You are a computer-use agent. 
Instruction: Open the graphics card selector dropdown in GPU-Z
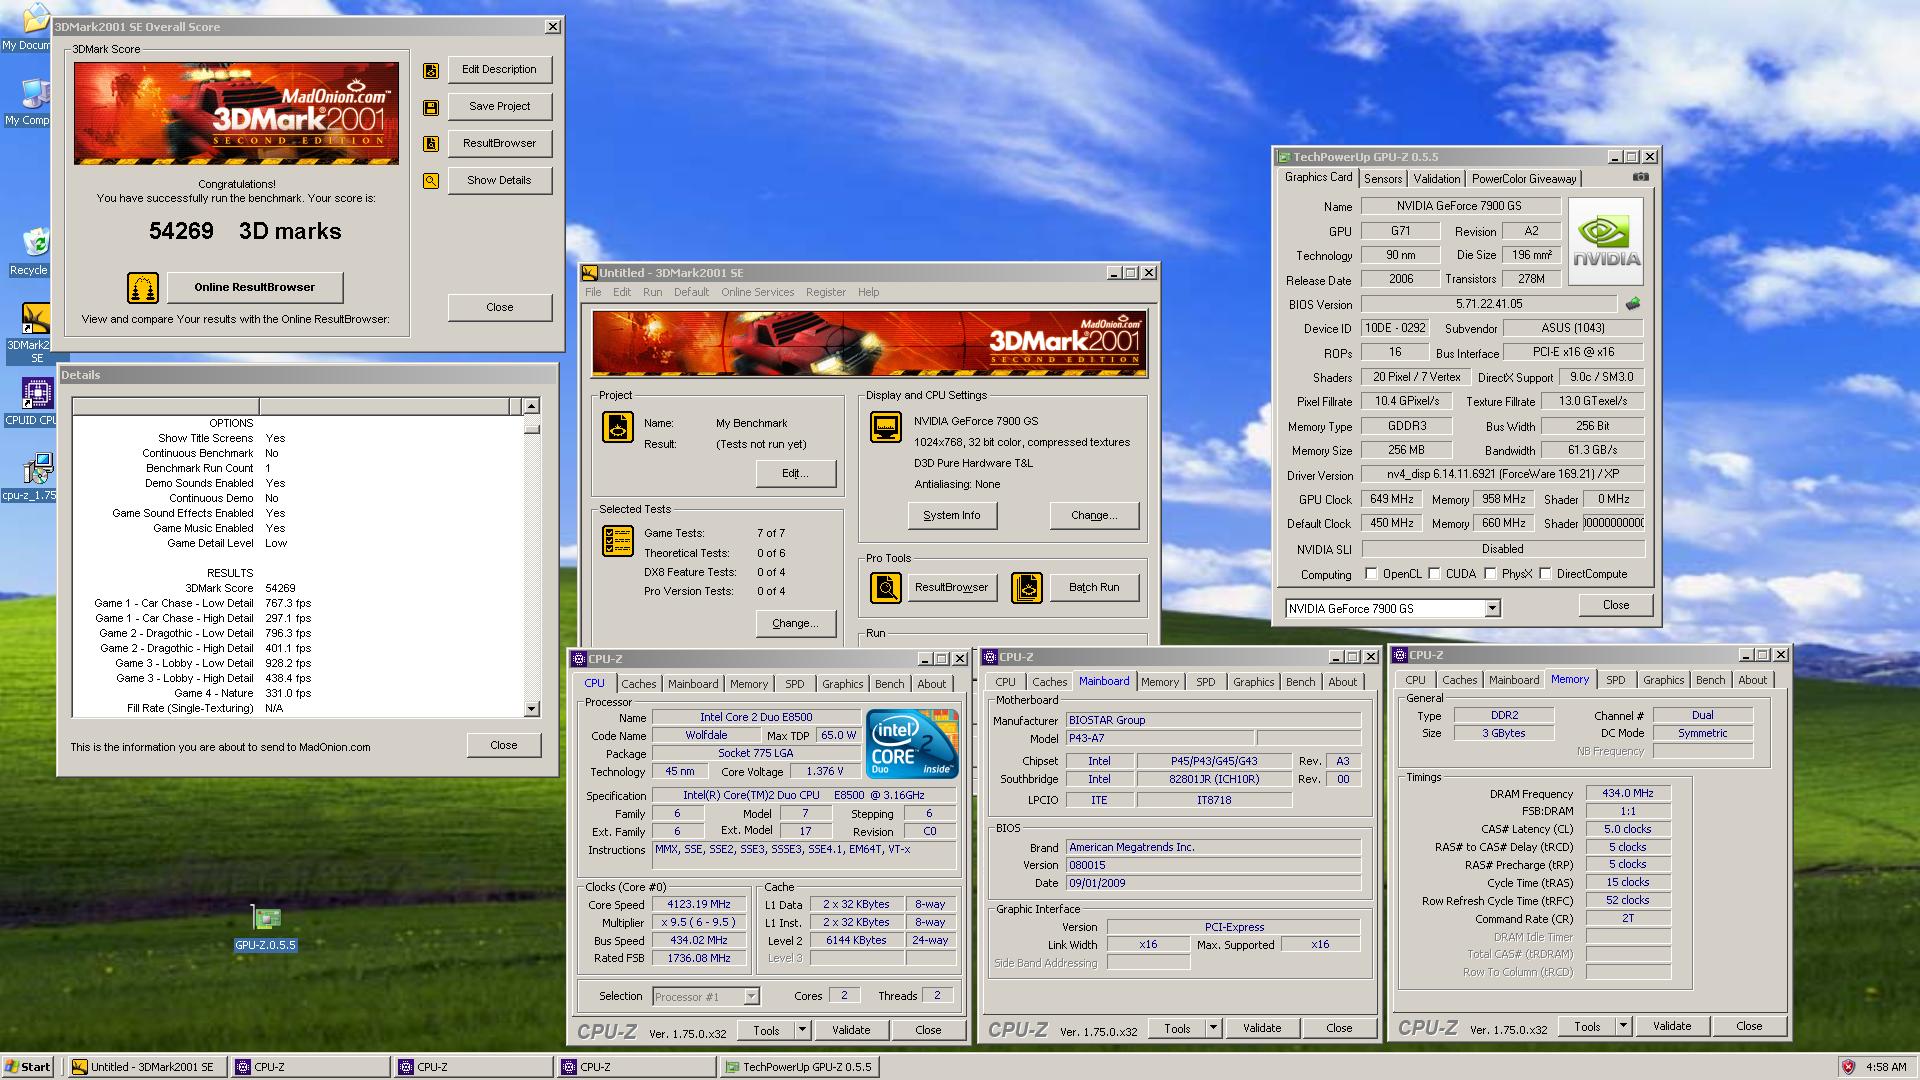1492,608
